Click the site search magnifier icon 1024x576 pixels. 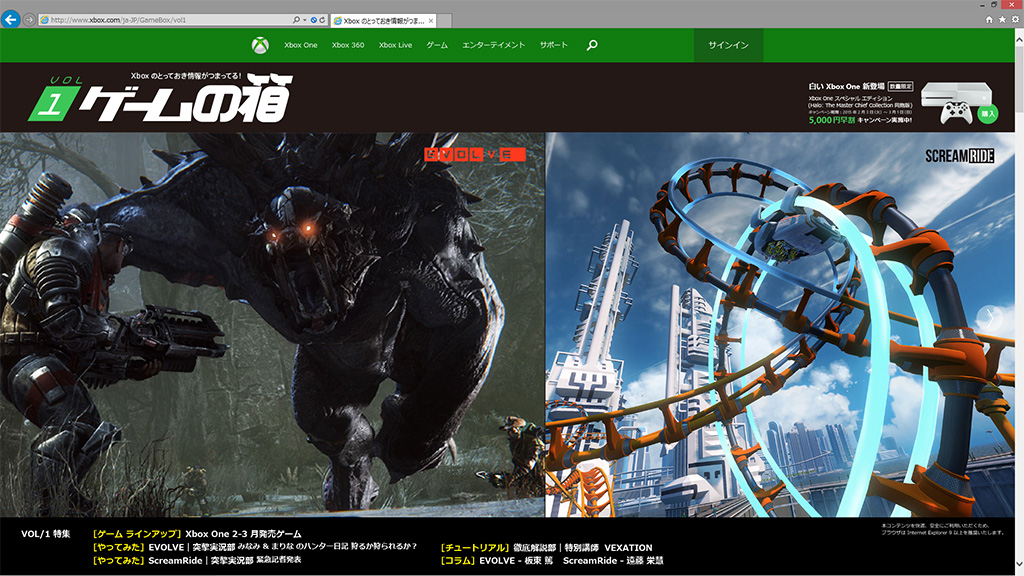click(592, 45)
